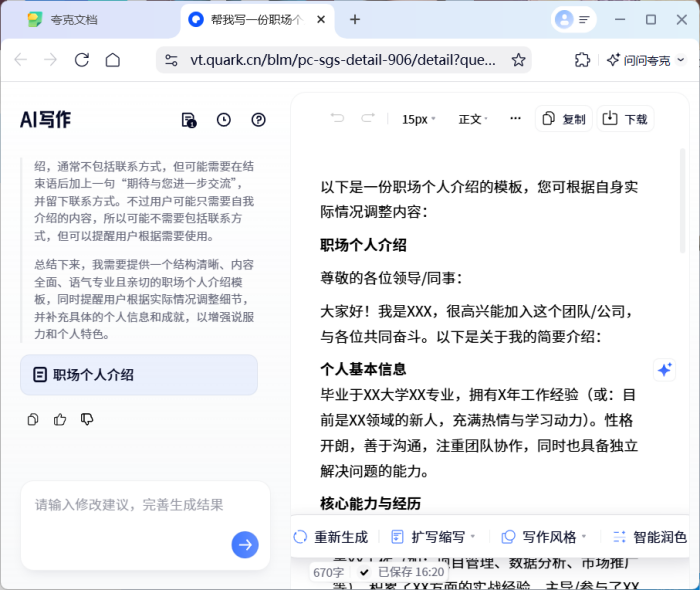
Task: Click the help question mark icon
Action: pos(259,120)
